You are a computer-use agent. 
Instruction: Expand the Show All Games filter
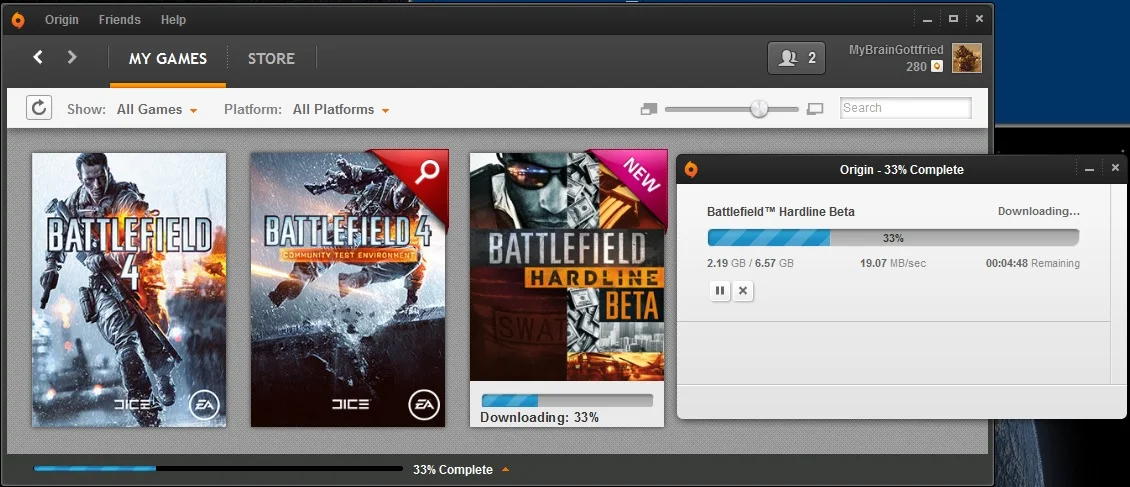click(x=157, y=110)
